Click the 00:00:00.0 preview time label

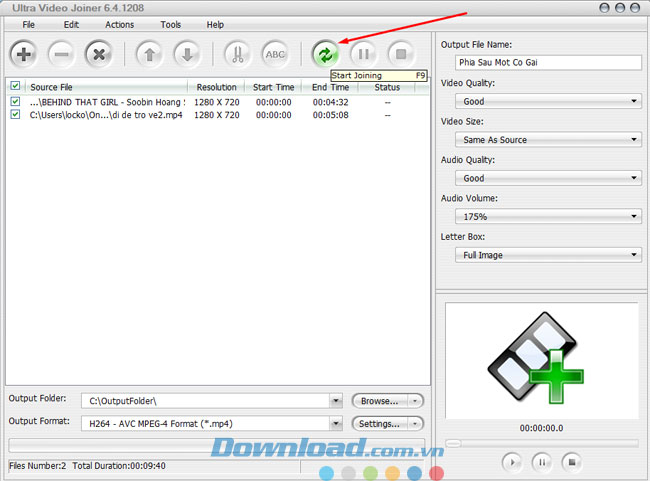[x=541, y=428]
